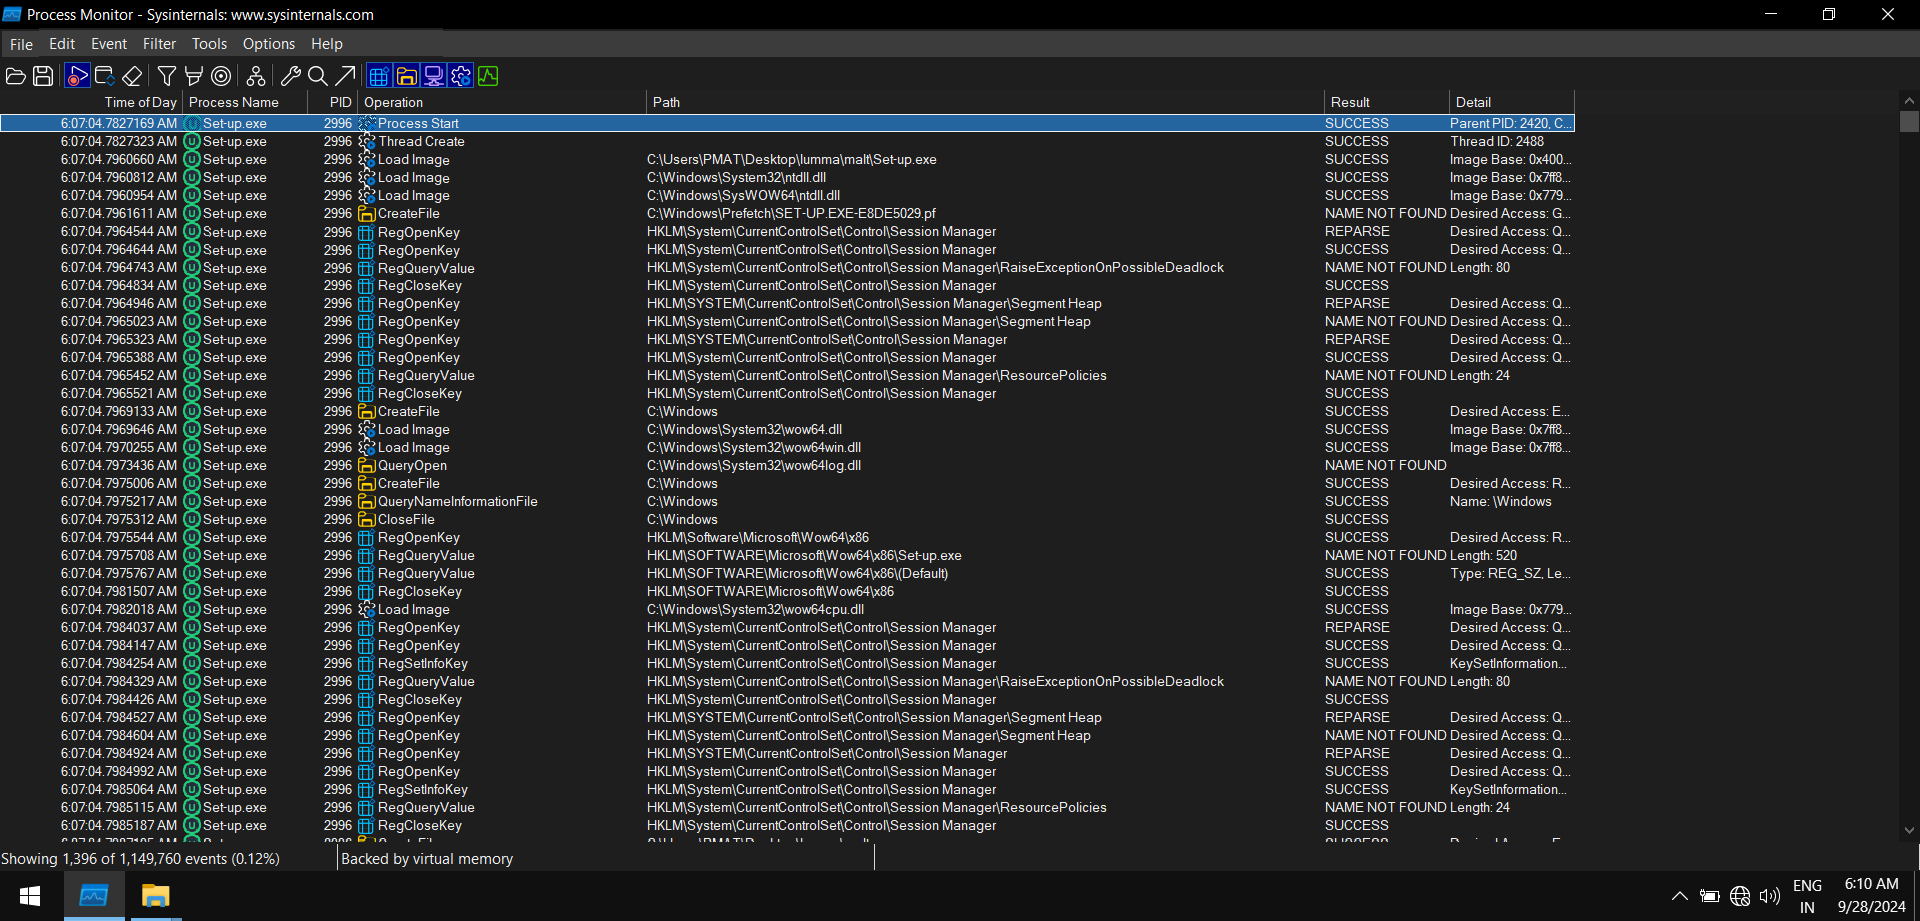1920x921 pixels.
Task: Click the network globe tray icon
Action: 1740,896
